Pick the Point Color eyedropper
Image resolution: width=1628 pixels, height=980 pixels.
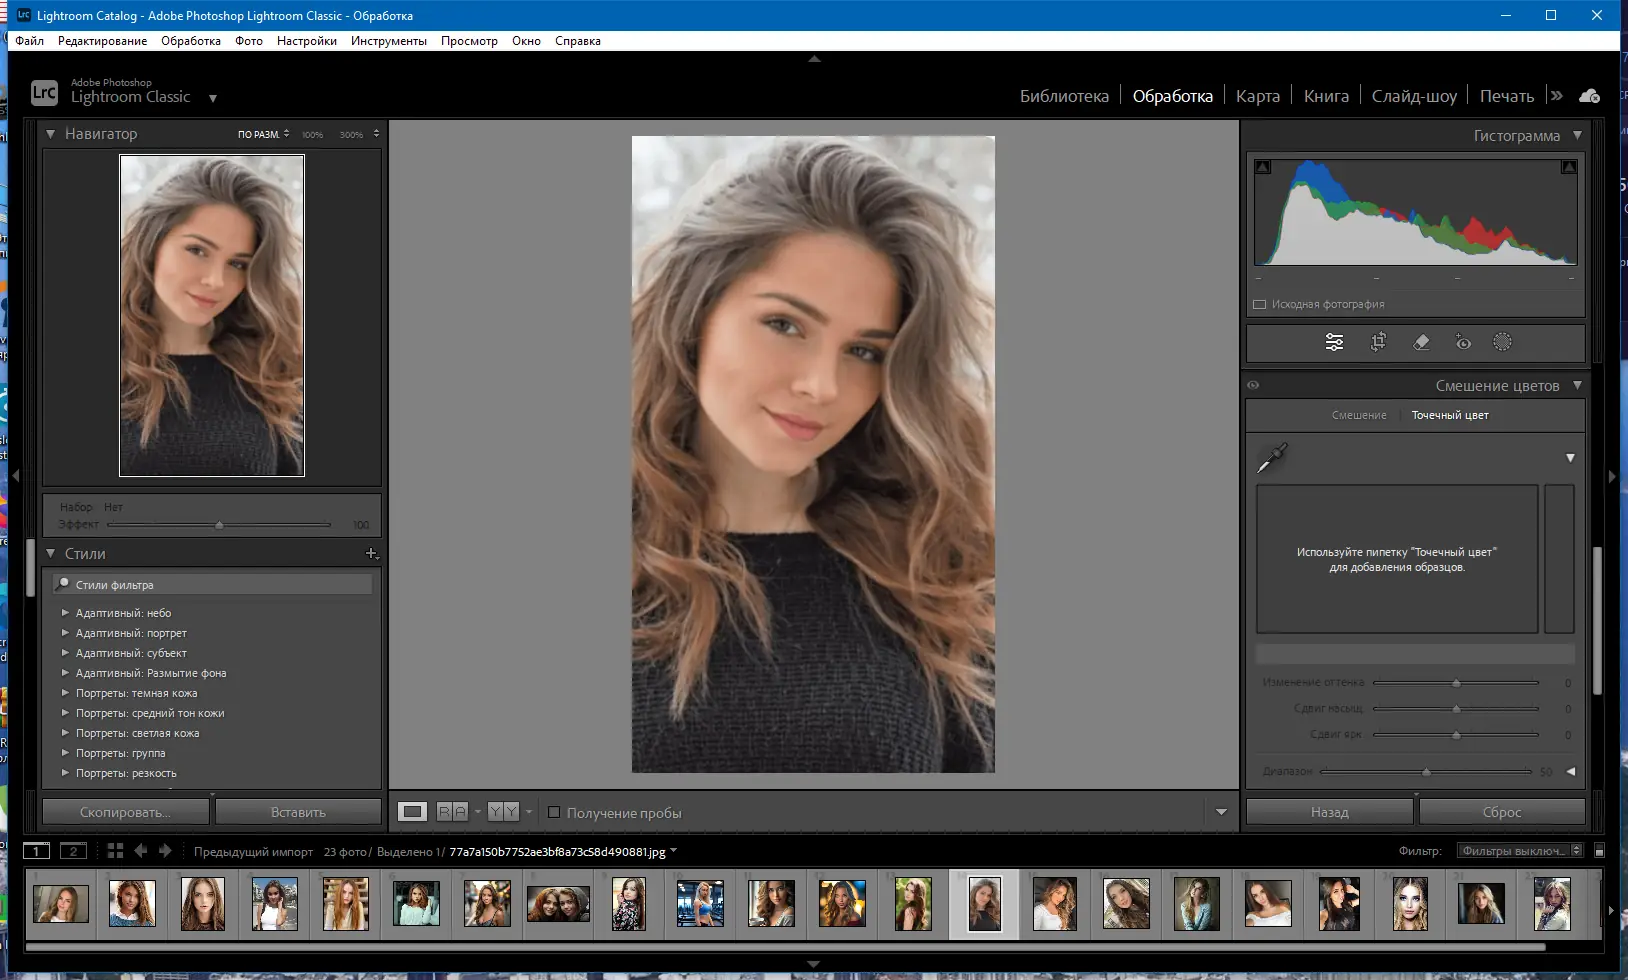(x=1272, y=458)
